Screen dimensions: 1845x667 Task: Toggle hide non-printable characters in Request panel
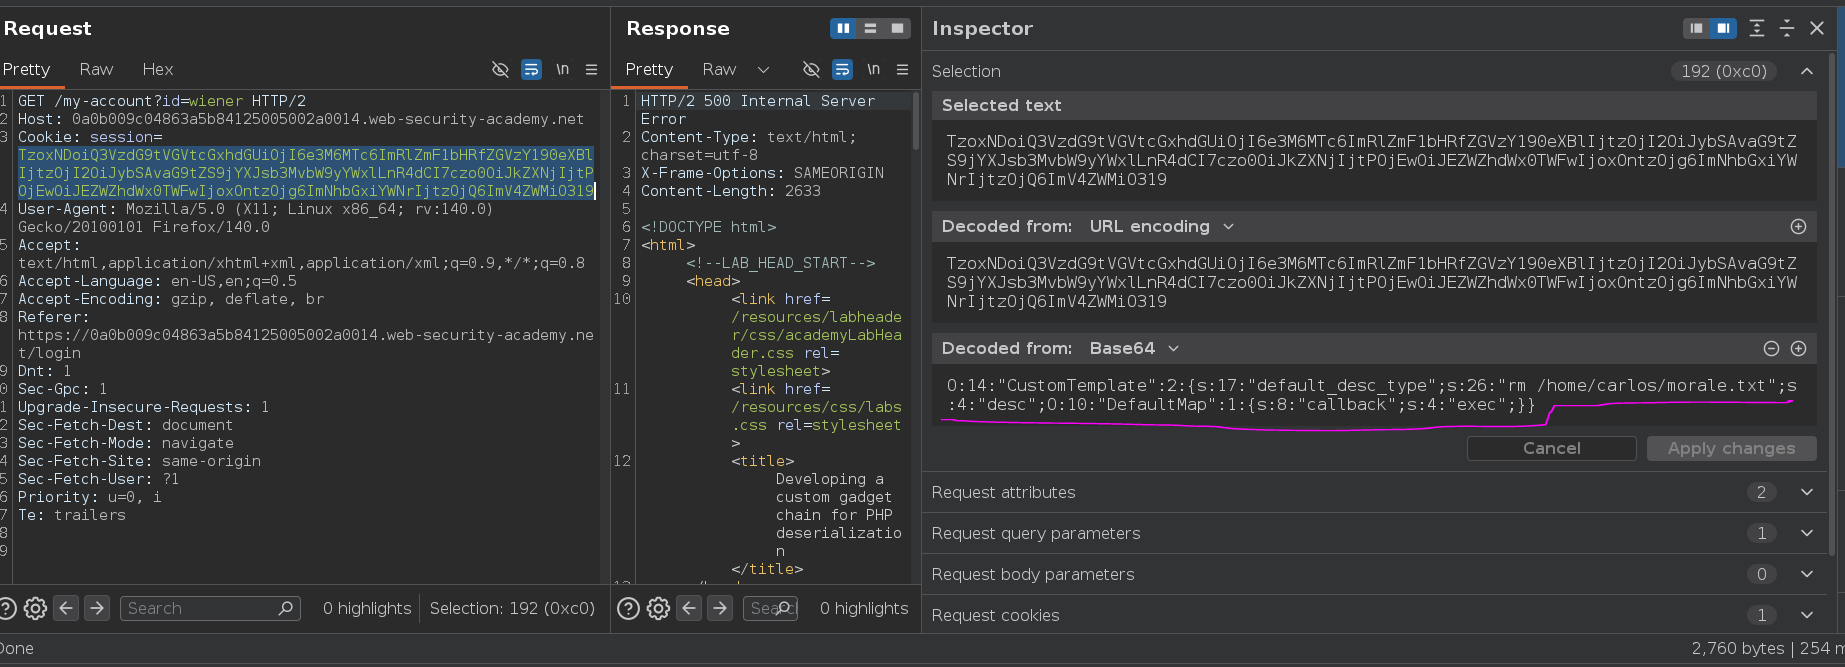coord(500,69)
